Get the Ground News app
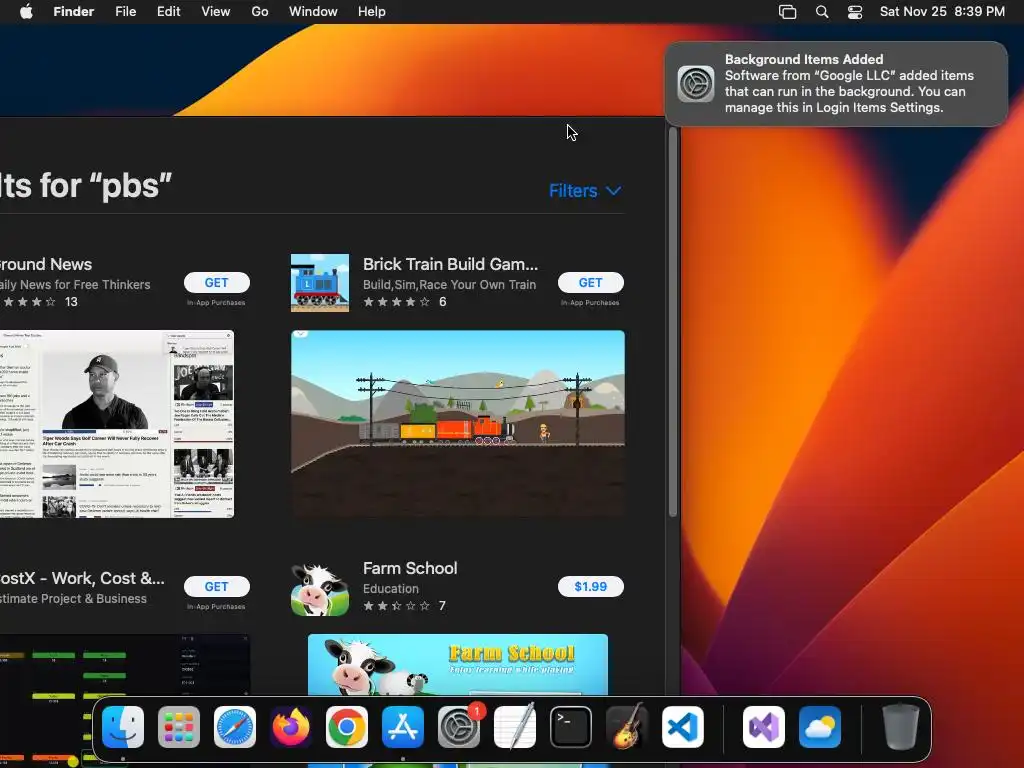 (217, 283)
